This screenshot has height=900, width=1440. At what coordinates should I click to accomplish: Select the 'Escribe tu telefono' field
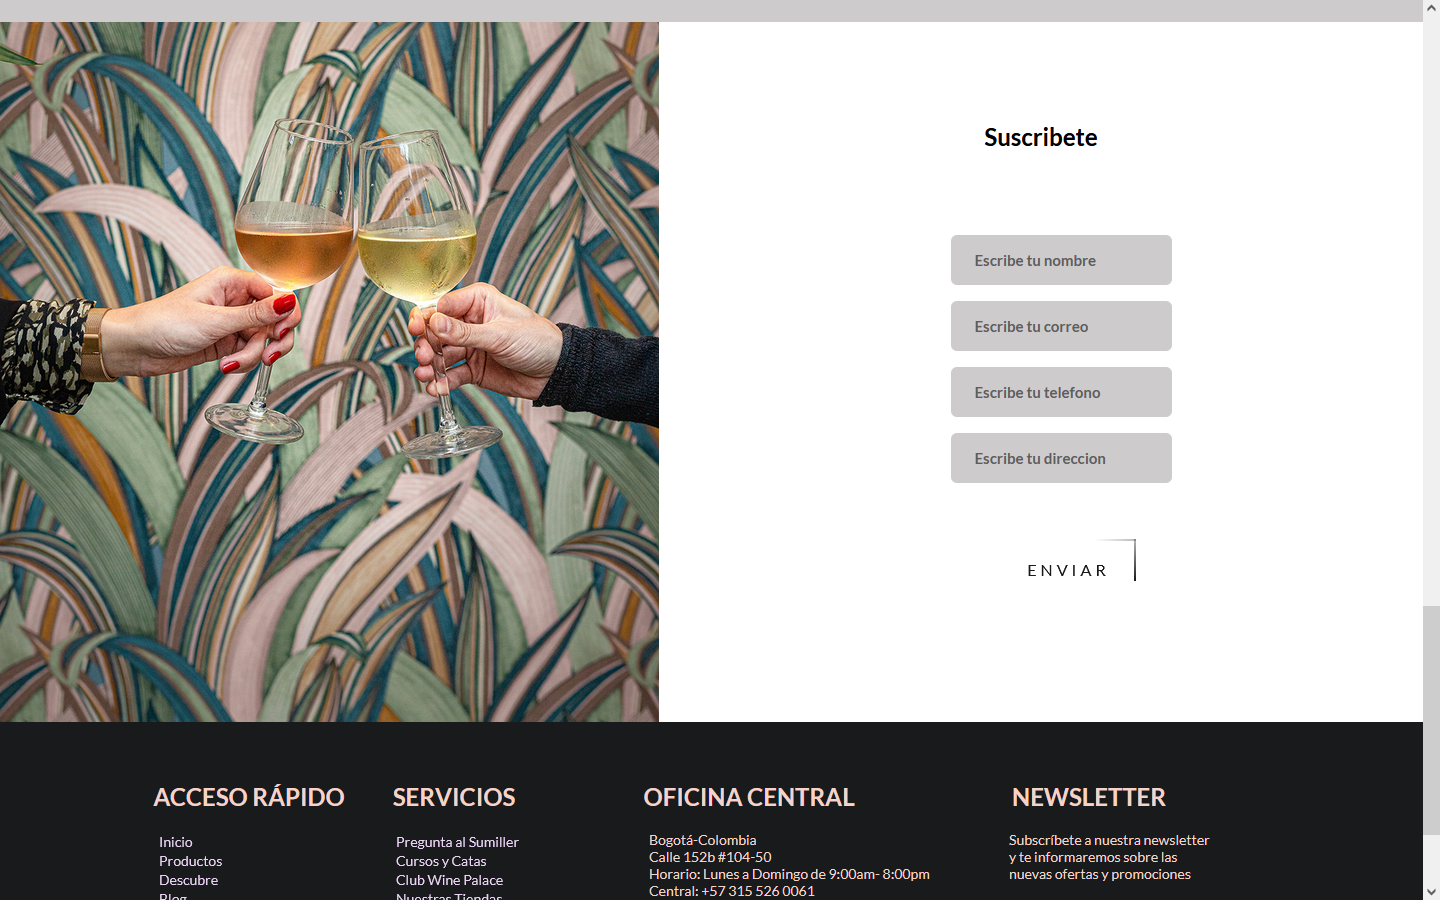1061,392
